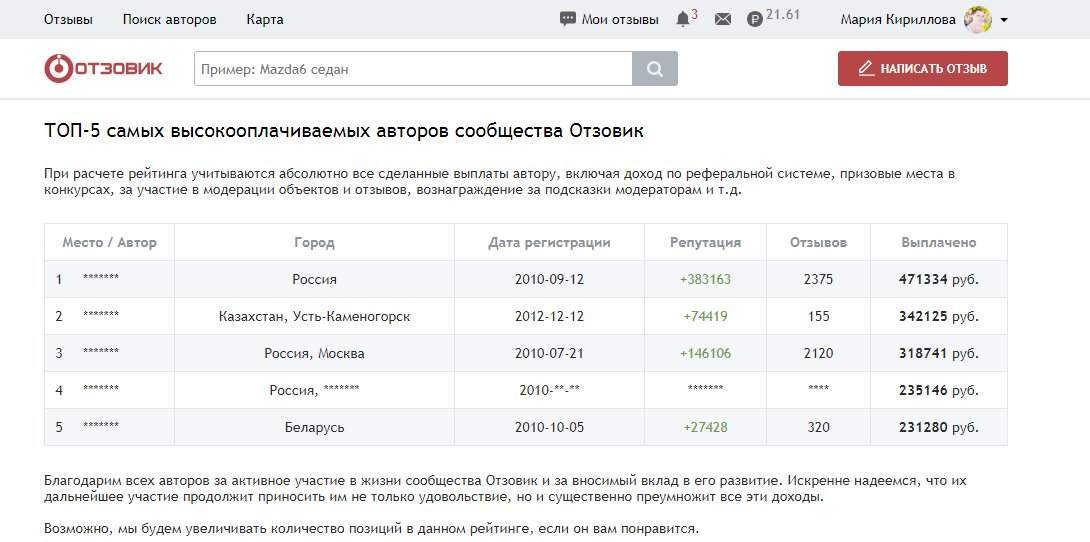Click the payout 342125 руб.

[938, 316]
